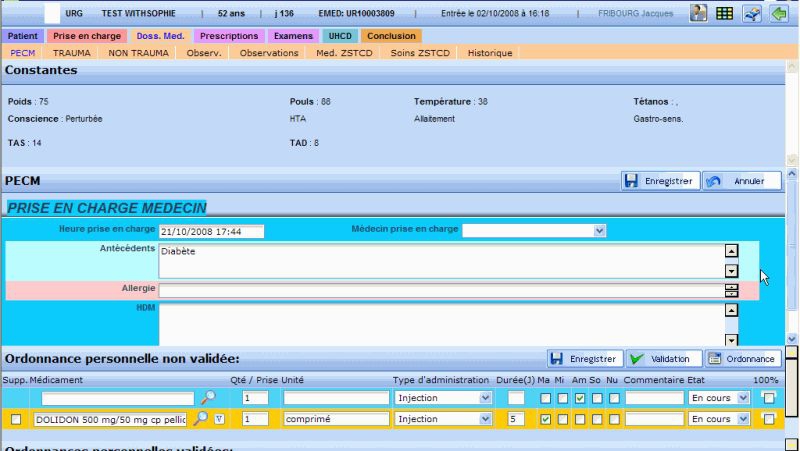Uncheck the Ma checkbox on DOLIDON row

tap(545, 419)
